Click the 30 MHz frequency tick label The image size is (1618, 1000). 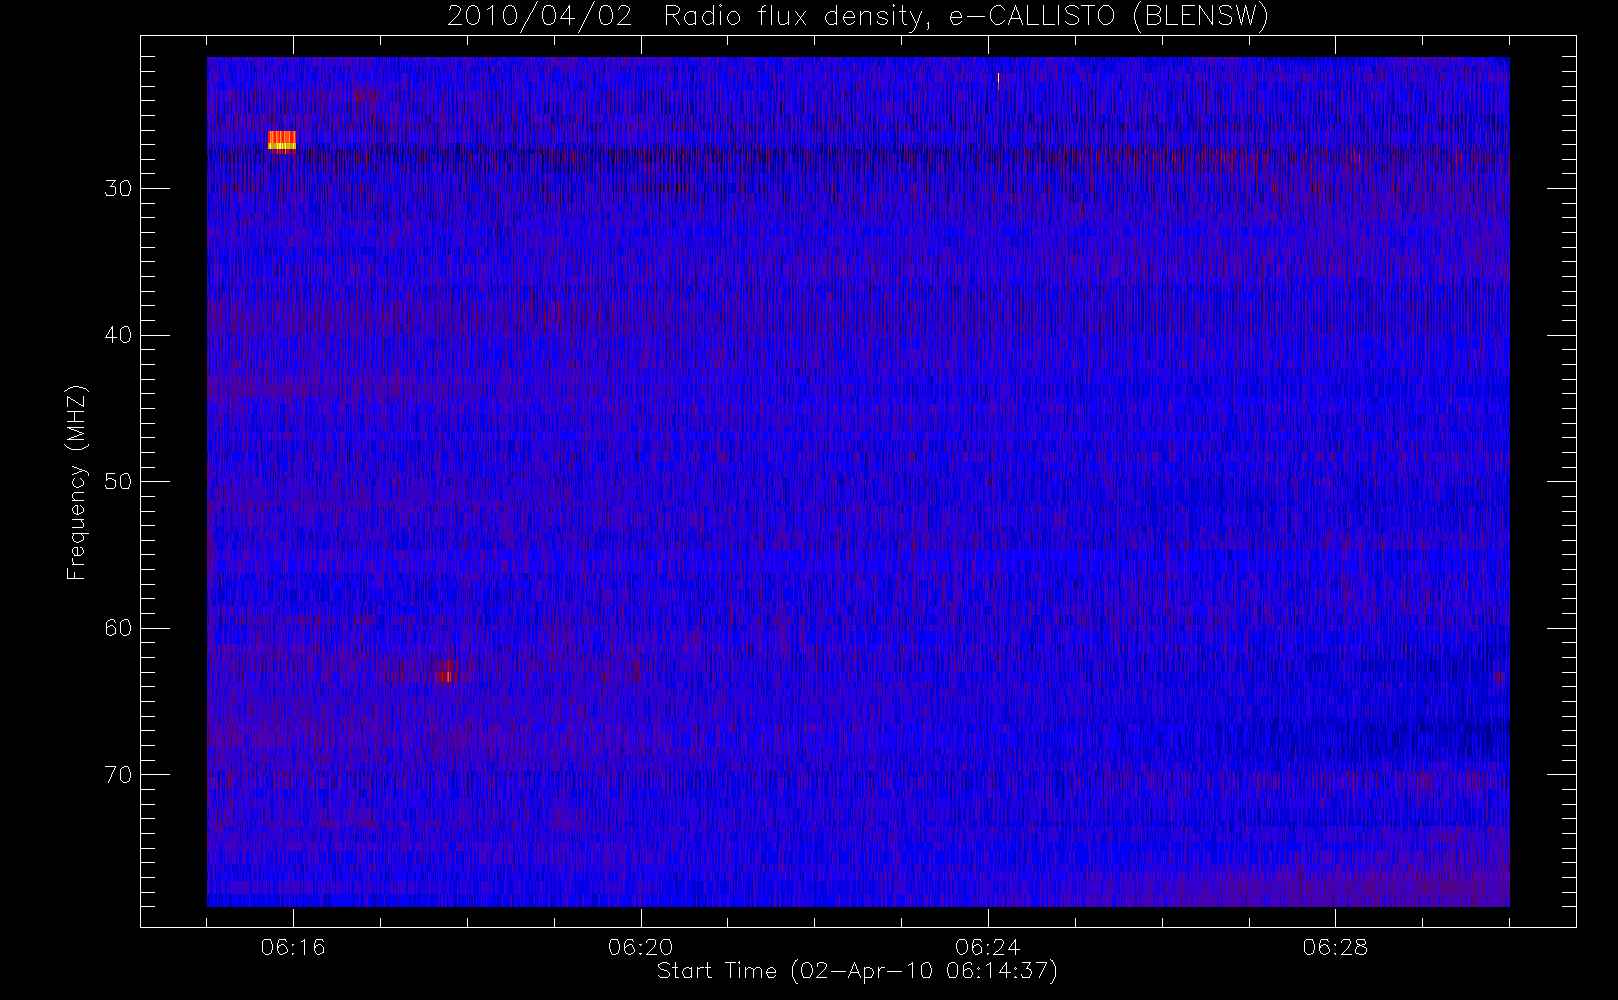pyautogui.click(x=118, y=189)
